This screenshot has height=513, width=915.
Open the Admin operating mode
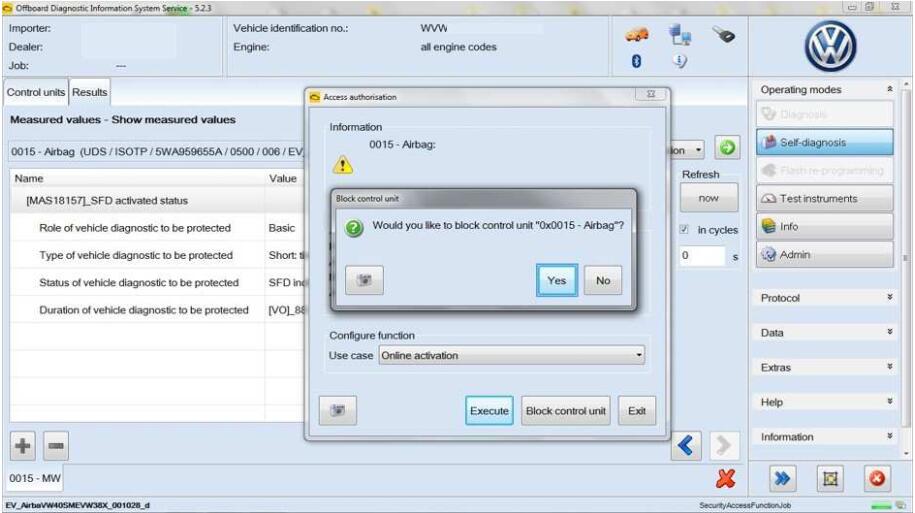tap(825, 254)
